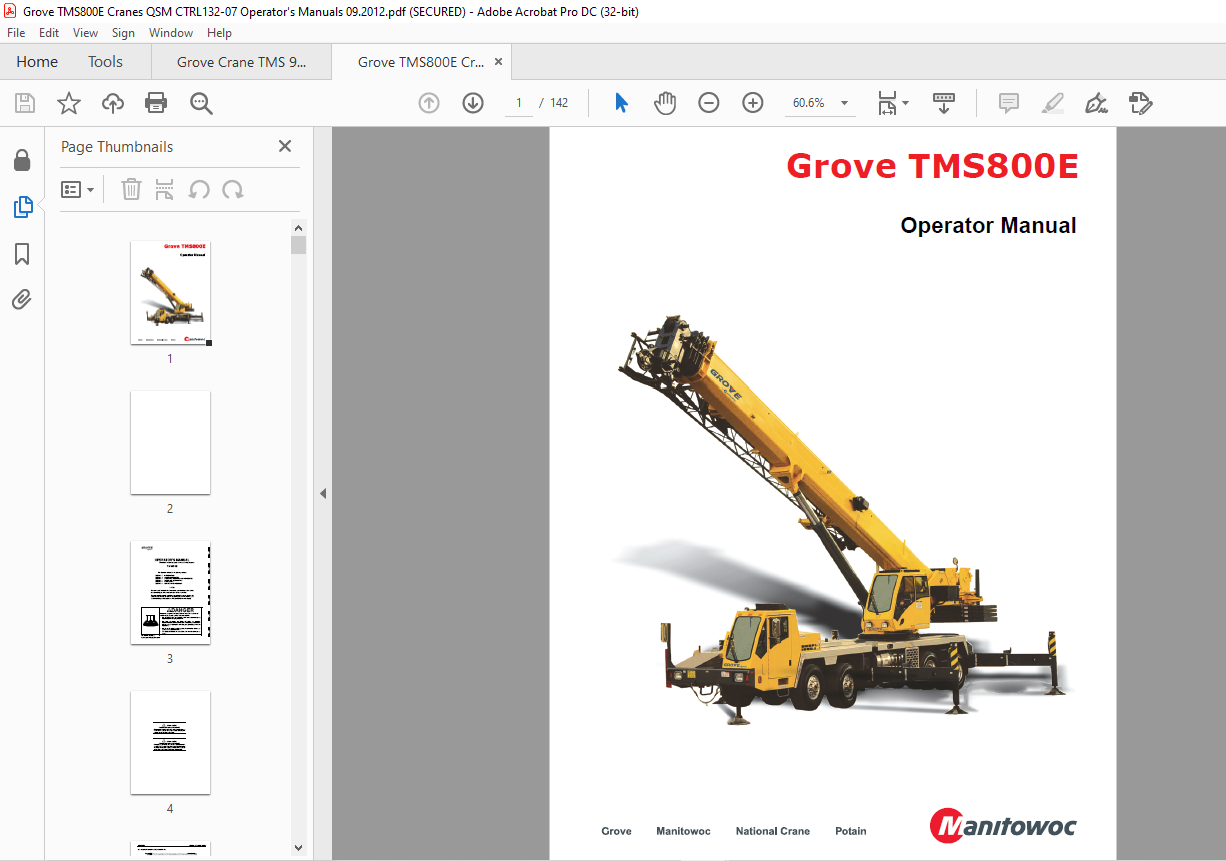
Task: Toggle the page thumbnails sidebar icon
Action: pos(22,207)
